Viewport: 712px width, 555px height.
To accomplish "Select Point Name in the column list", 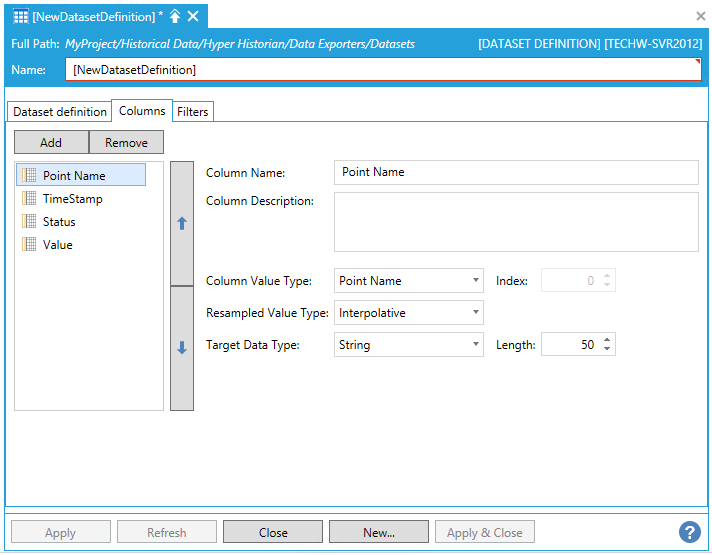I will click(x=74, y=176).
